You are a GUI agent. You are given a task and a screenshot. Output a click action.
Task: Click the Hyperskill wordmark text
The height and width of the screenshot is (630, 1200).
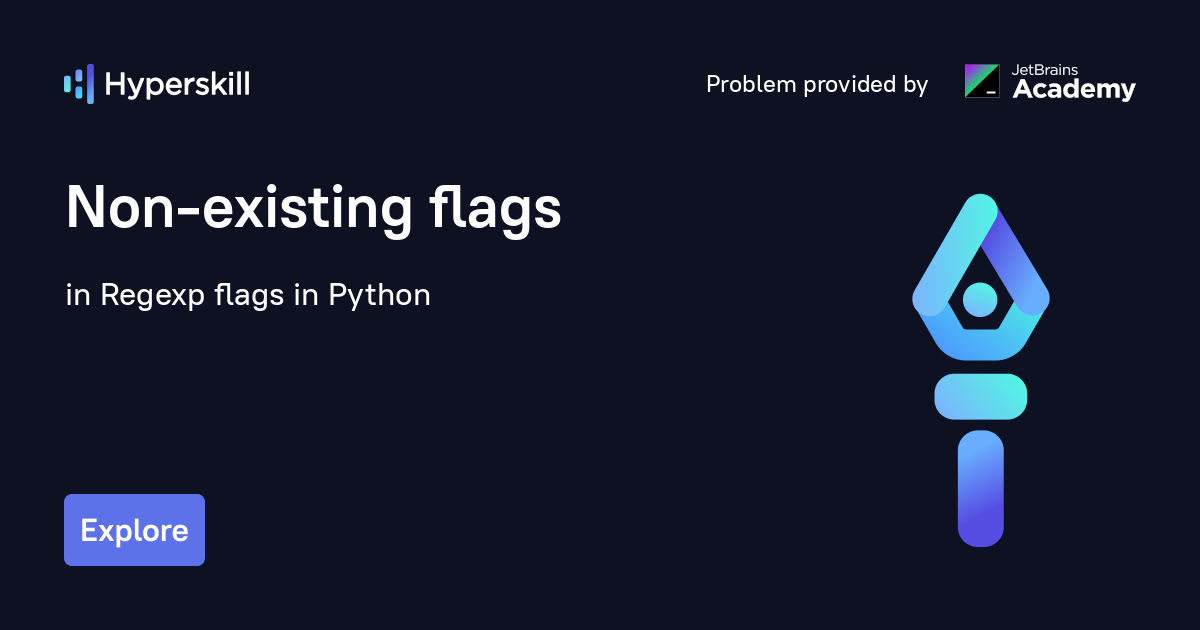point(177,85)
